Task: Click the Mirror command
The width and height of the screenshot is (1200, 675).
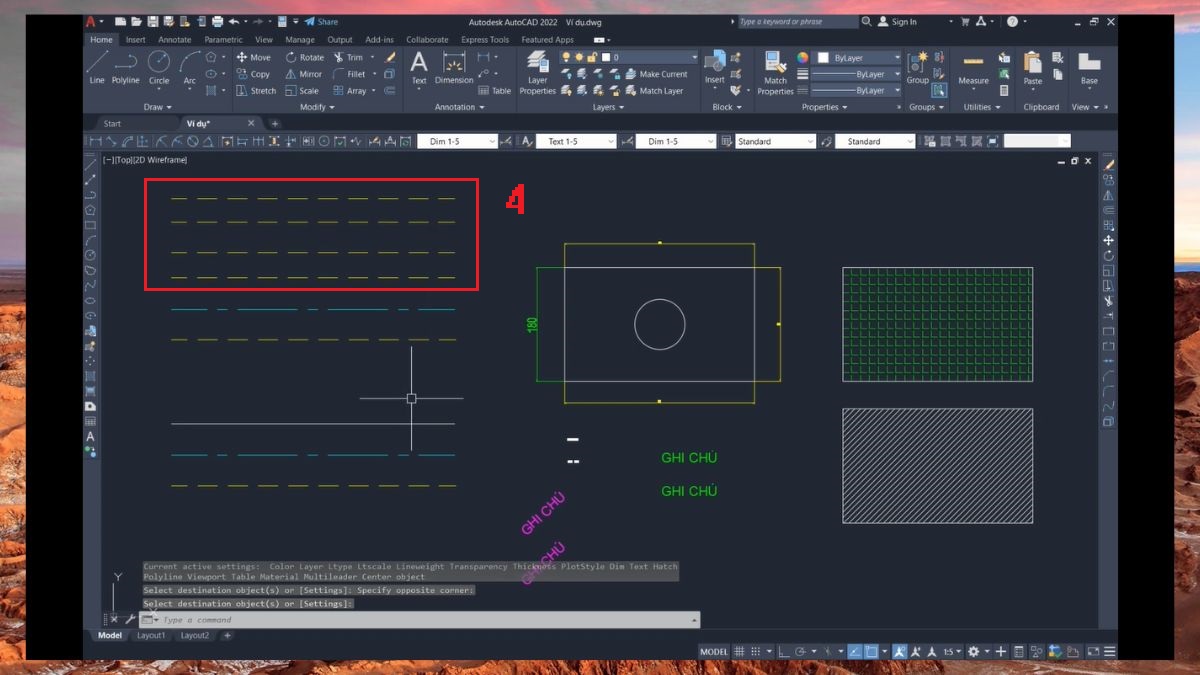Action: point(304,74)
